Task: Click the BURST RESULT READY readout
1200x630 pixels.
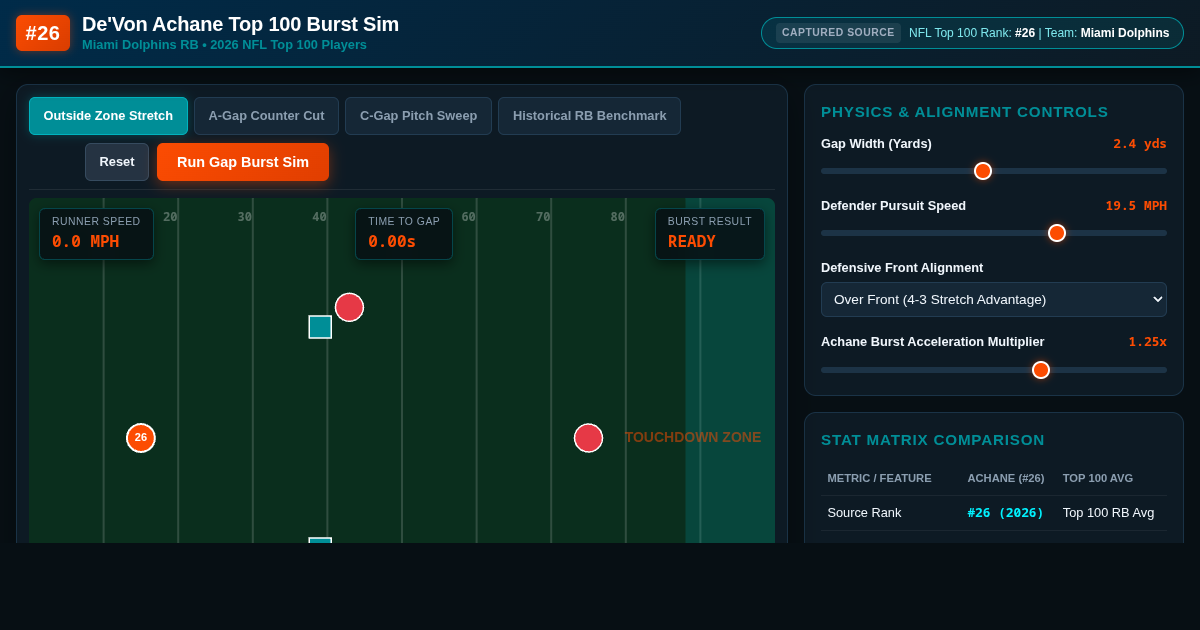Action: (x=710, y=234)
